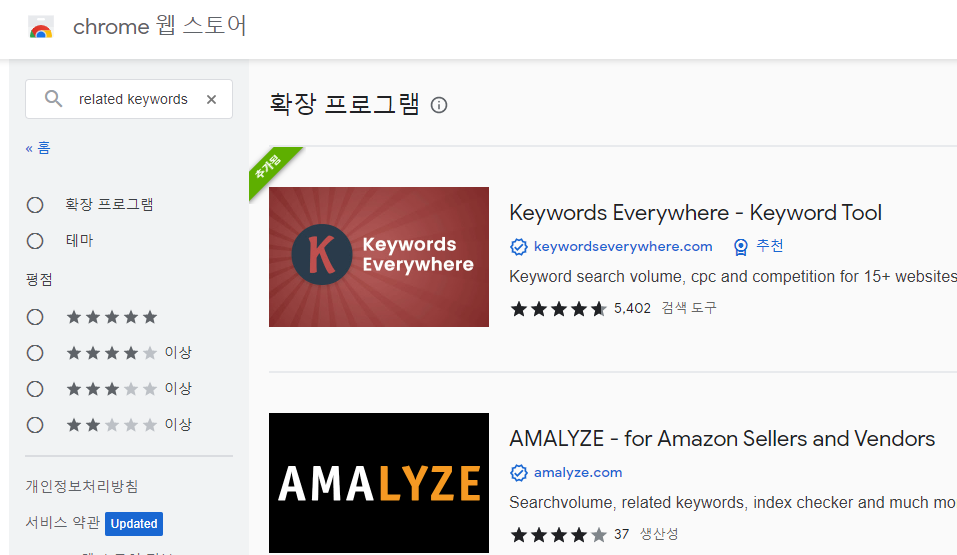This screenshot has height=555, width=957.
Task: Click the 확장 프로그램 results heading
Action: [x=345, y=104]
